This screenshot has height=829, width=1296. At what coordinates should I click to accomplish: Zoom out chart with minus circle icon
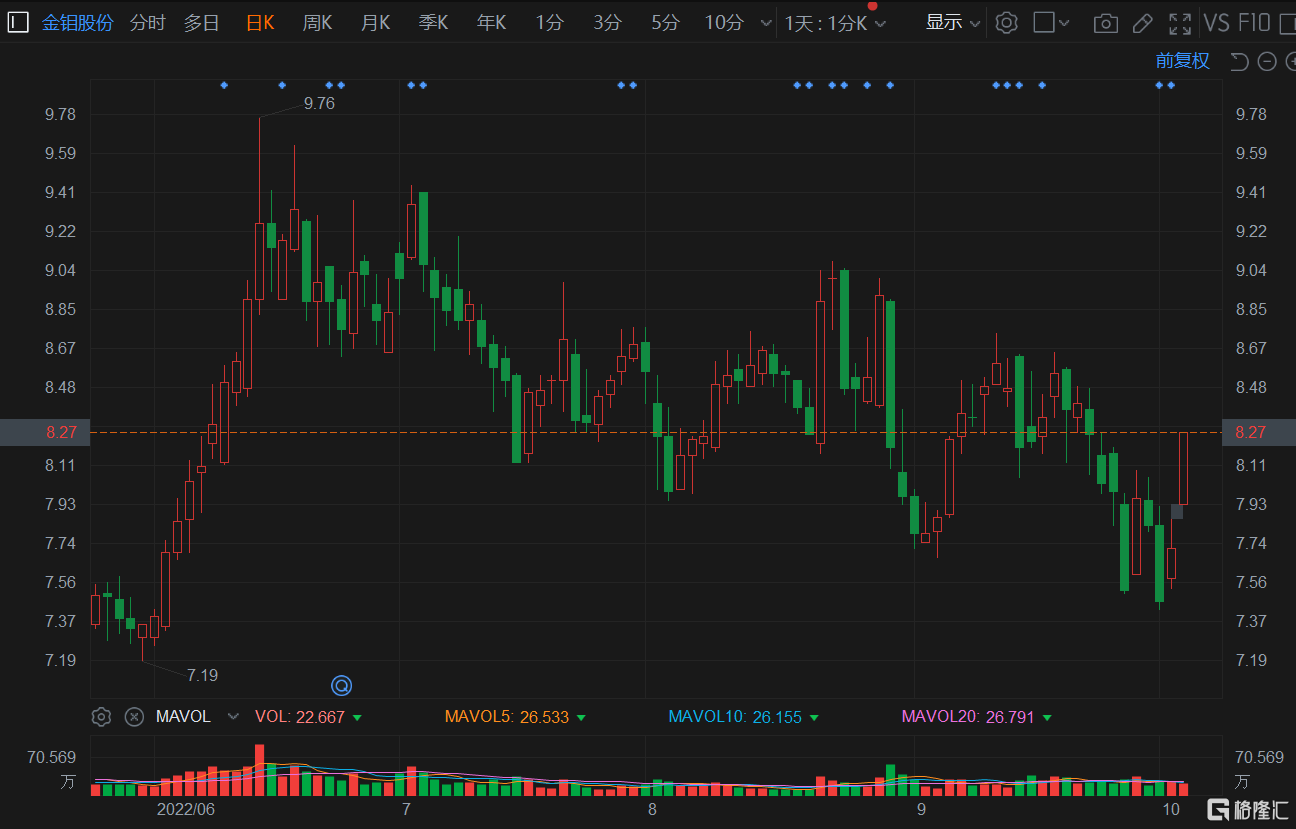[x=1267, y=62]
